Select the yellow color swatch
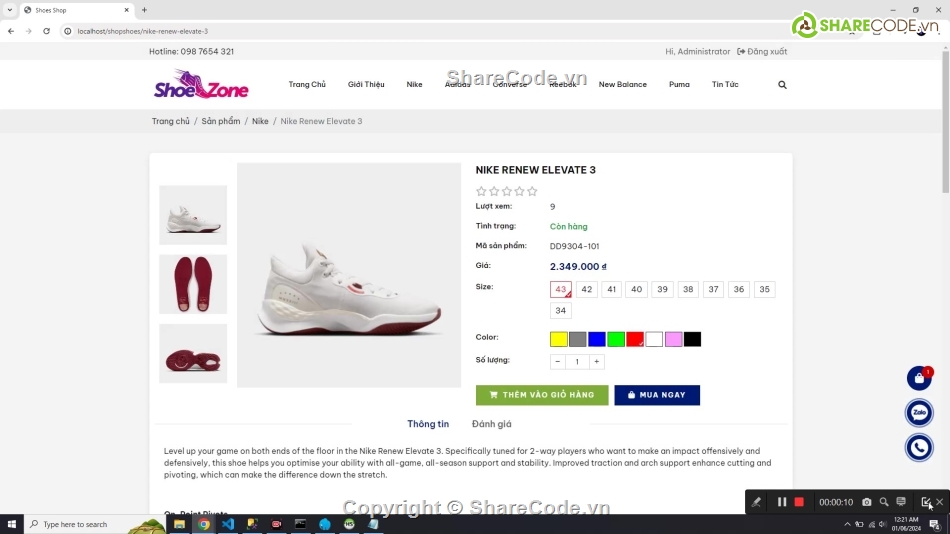 click(x=559, y=339)
